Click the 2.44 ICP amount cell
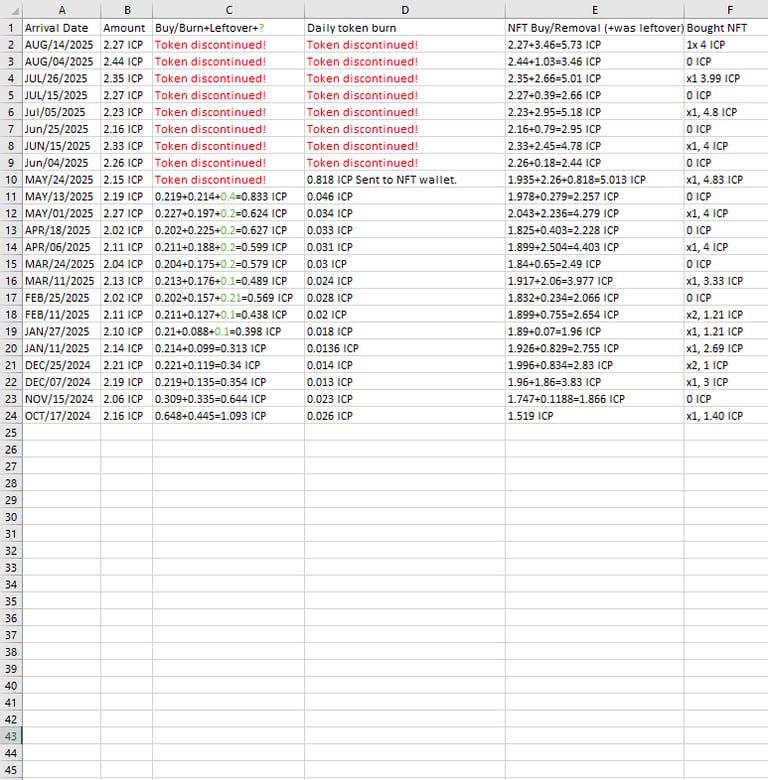The image size is (768, 780). tap(127, 62)
